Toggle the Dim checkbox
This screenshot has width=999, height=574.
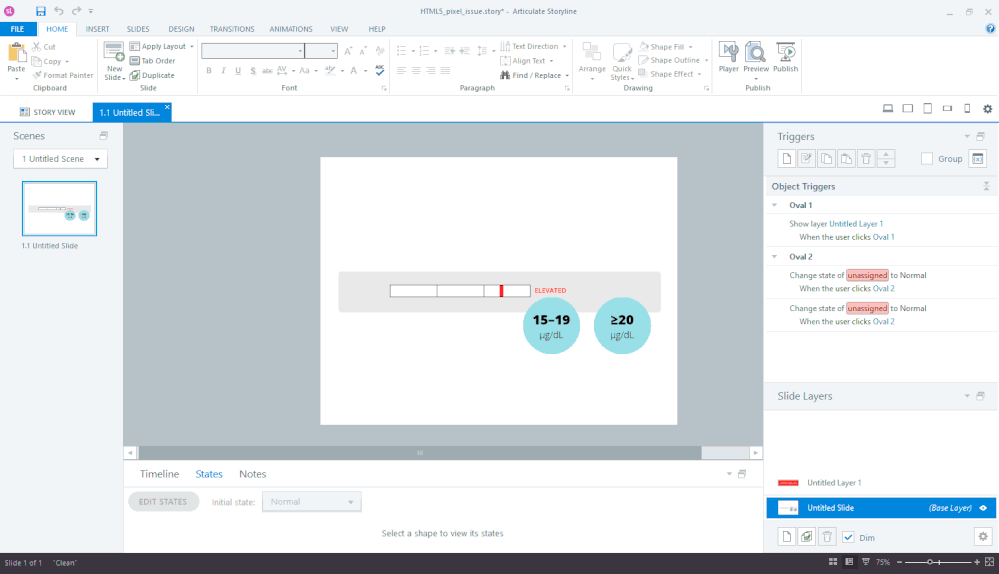[x=848, y=537]
